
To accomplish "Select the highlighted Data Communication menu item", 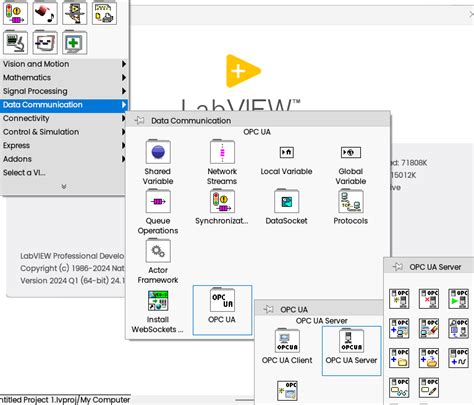I will point(64,105).
